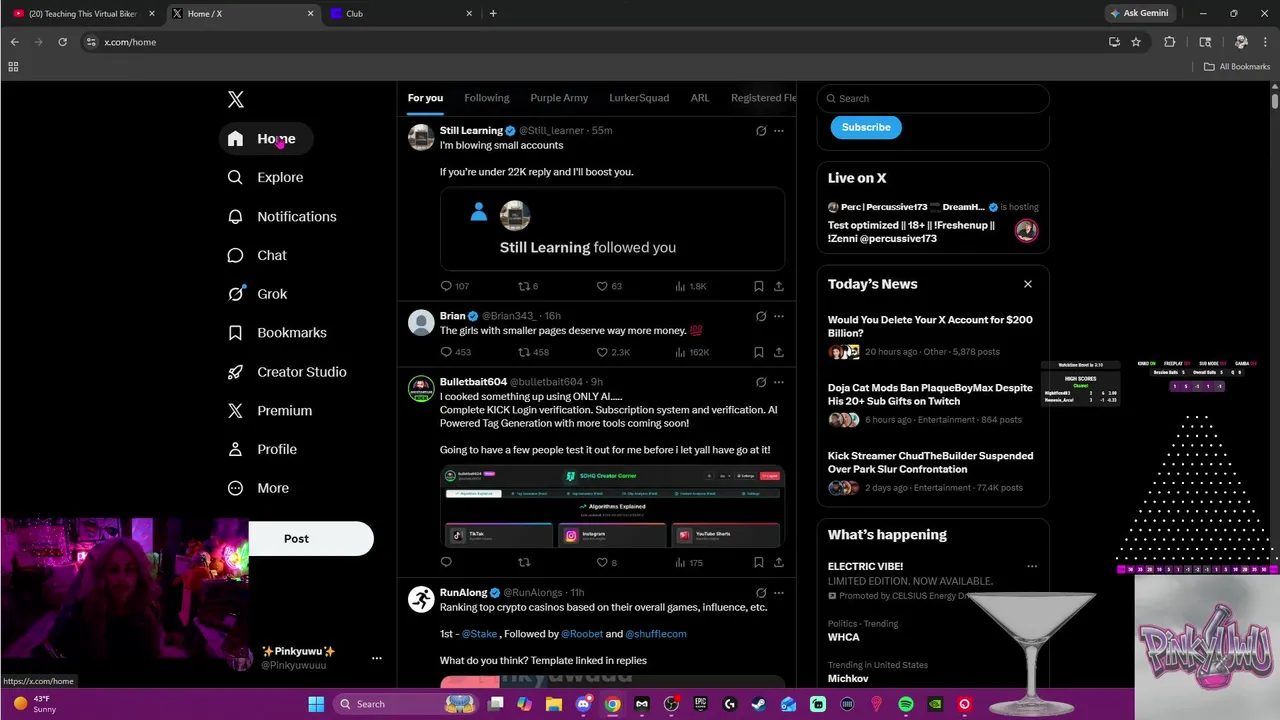Share Brian's post
This screenshot has width=1280, height=720.
pos(779,352)
